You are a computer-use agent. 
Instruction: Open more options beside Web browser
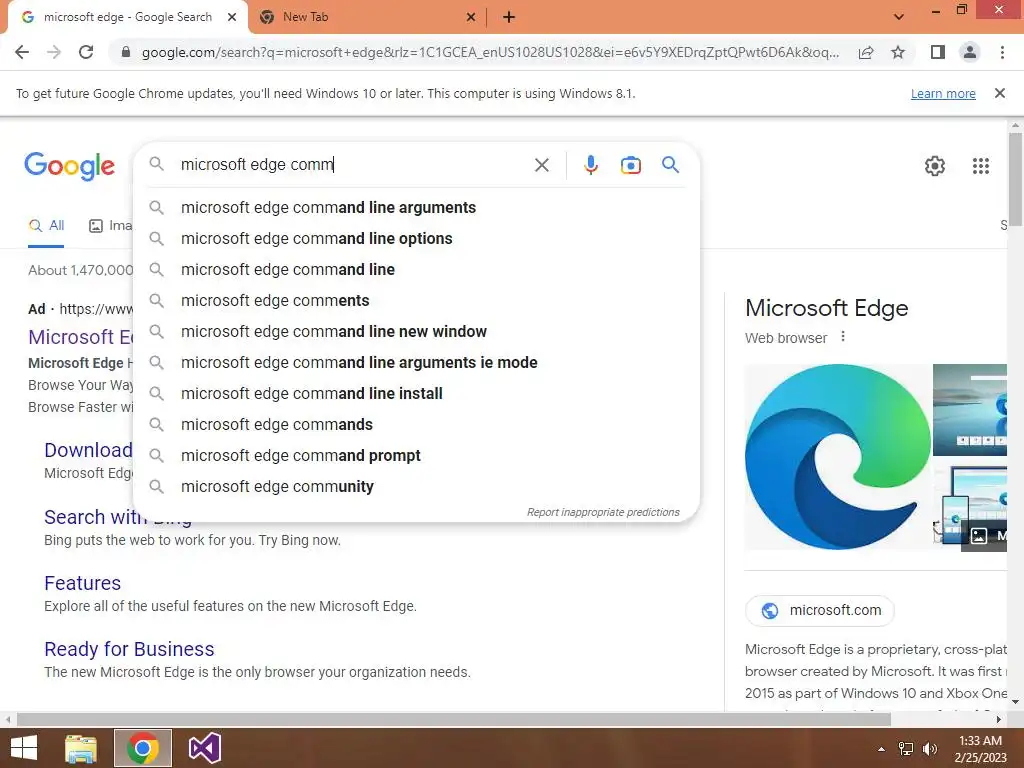point(843,336)
